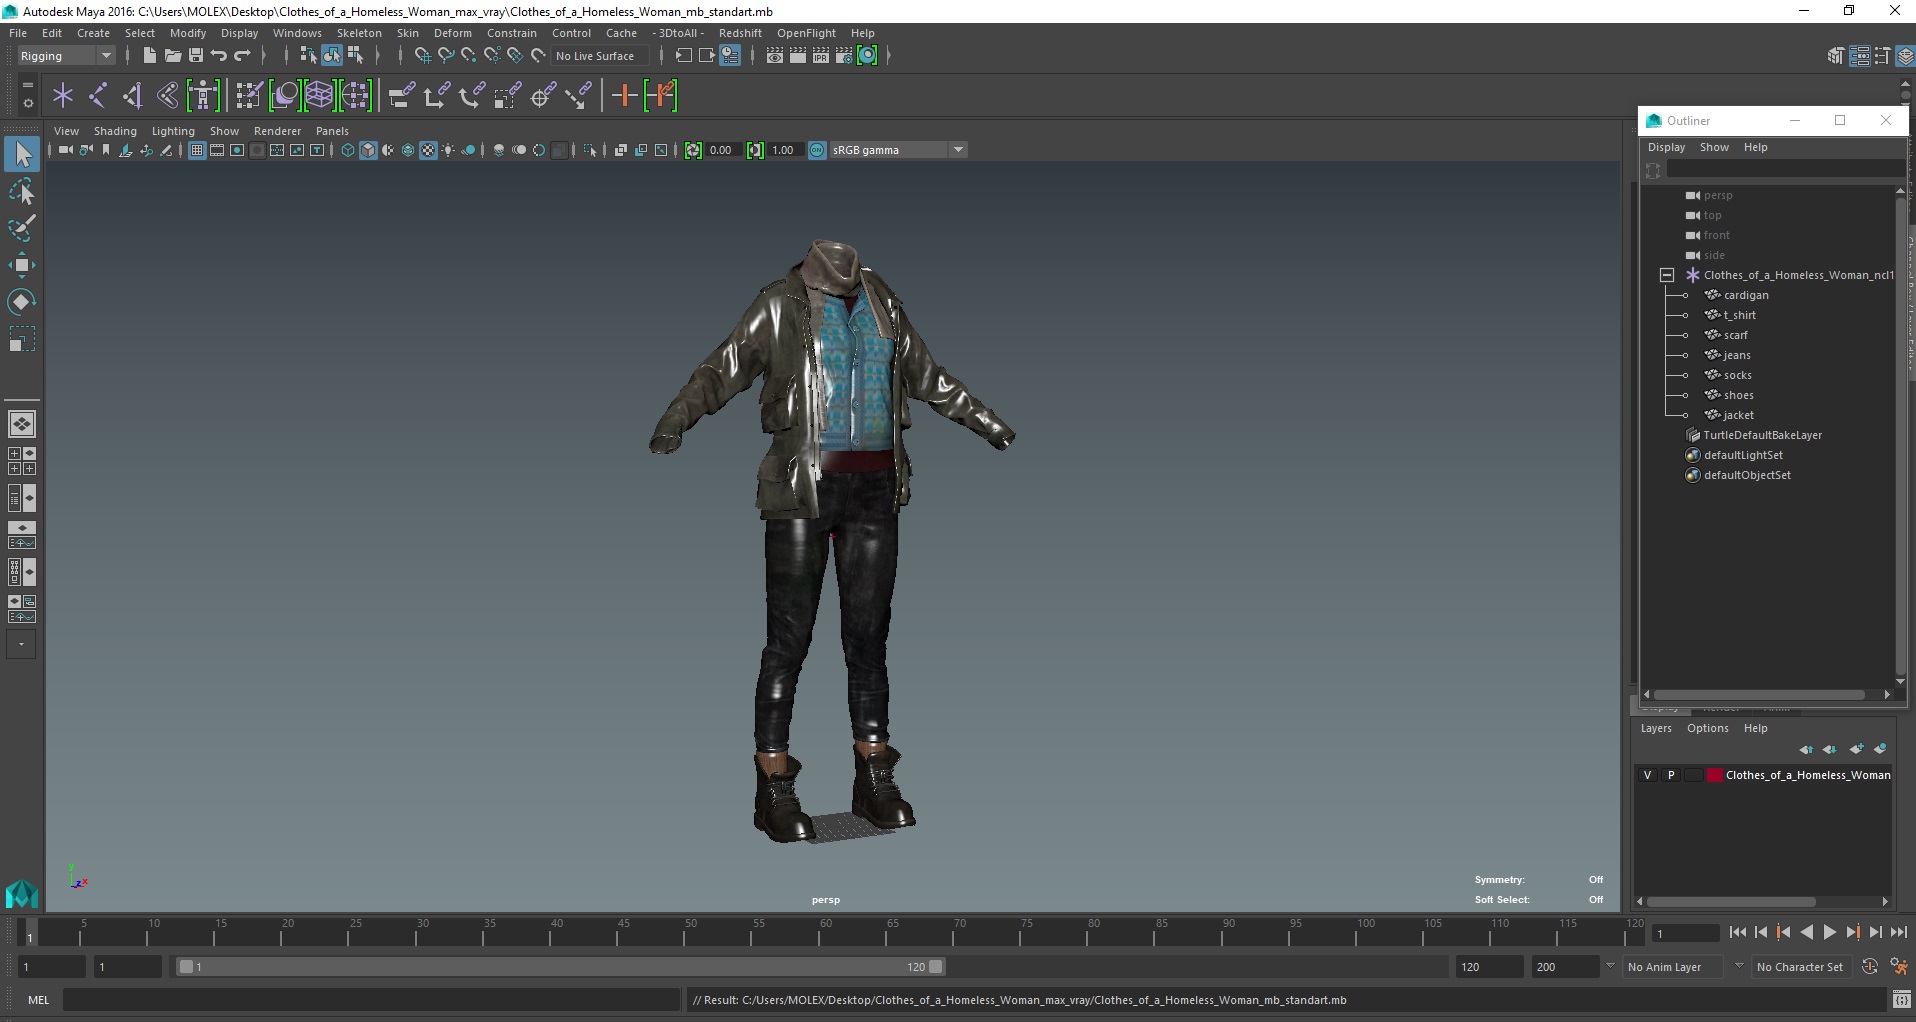The height and width of the screenshot is (1022, 1916).
Task: Click the Open Scene folder icon
Action: coord(172,56)
